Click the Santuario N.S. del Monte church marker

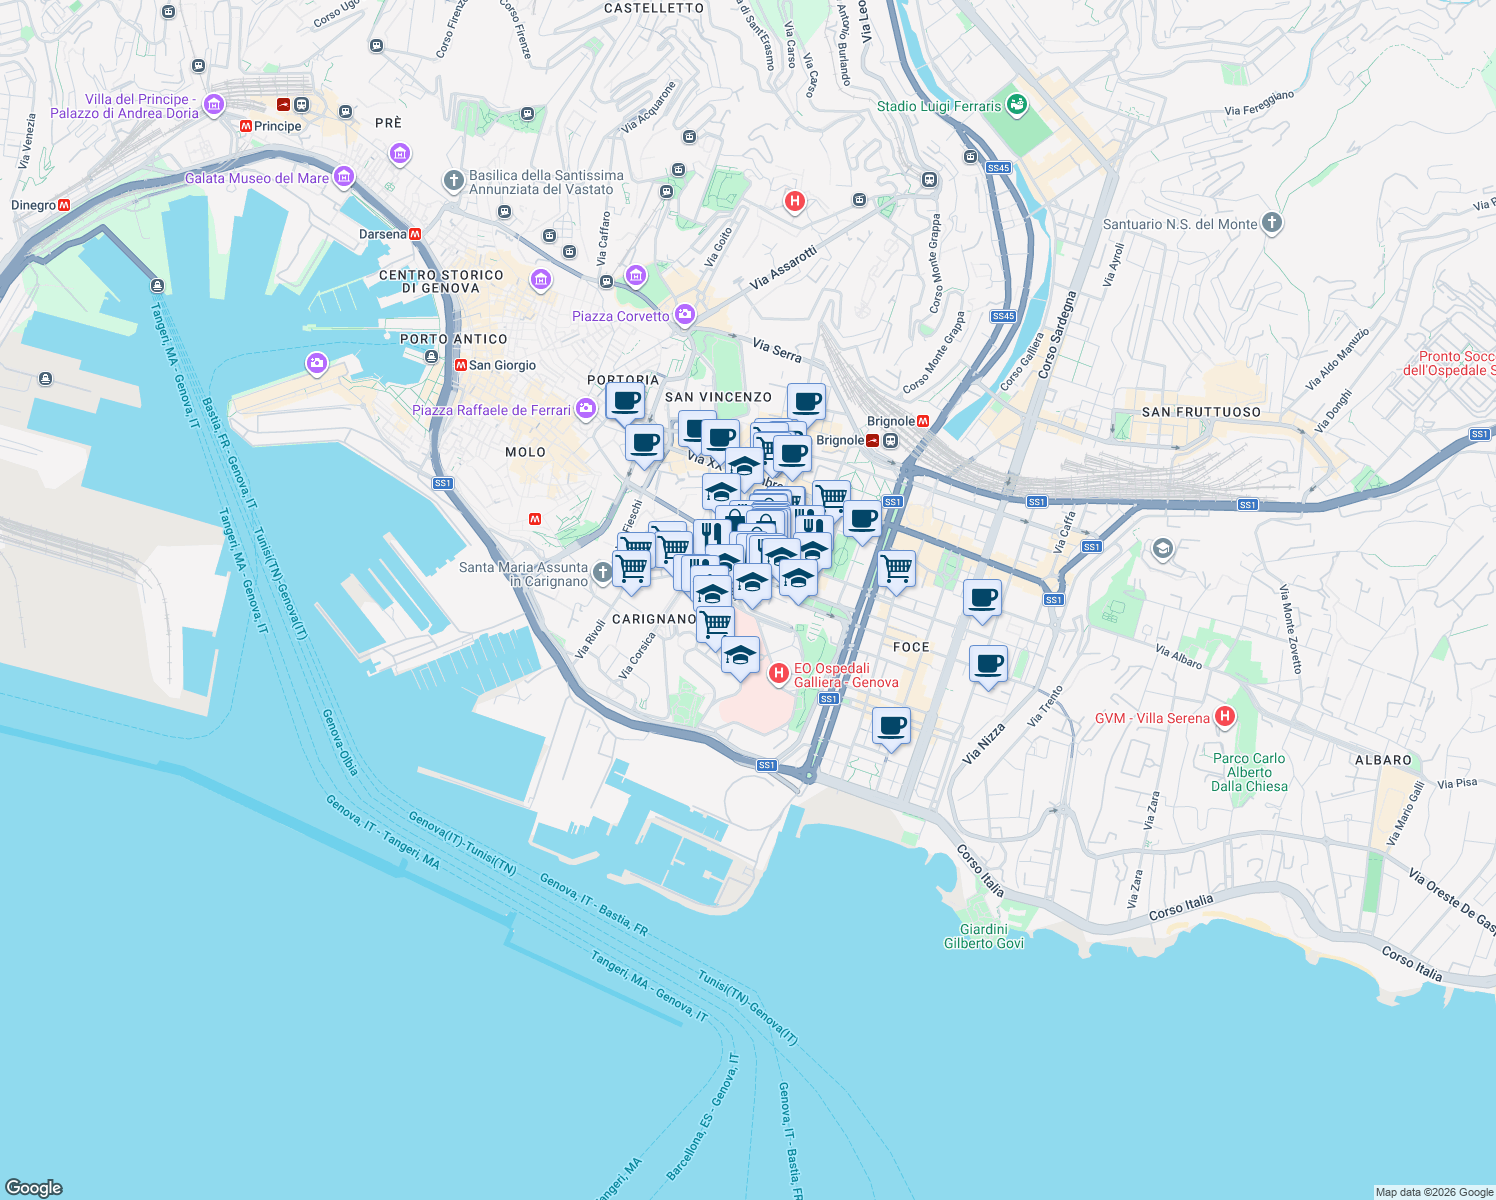tap(1271, 224)
